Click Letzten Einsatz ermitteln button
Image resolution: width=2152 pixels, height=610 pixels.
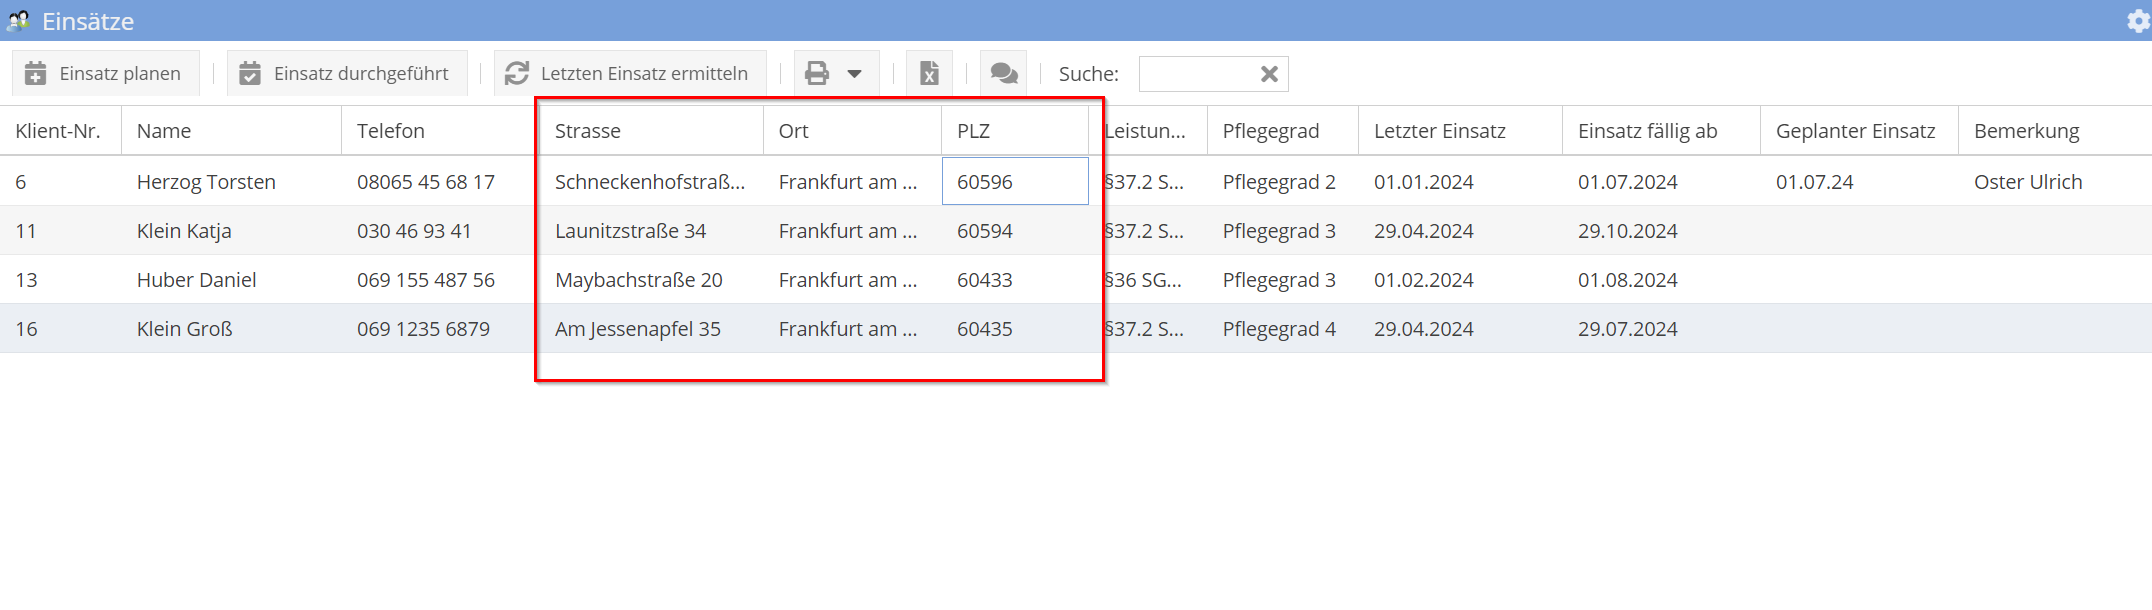coord(630,73)
